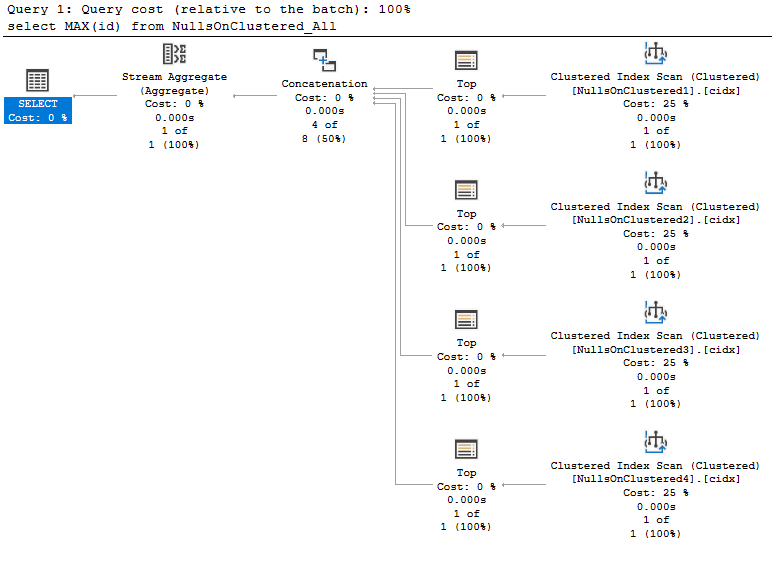
Task: Click the NullsOnClustered2 Clustered Index Scan icon
Action: click(655, 183)
